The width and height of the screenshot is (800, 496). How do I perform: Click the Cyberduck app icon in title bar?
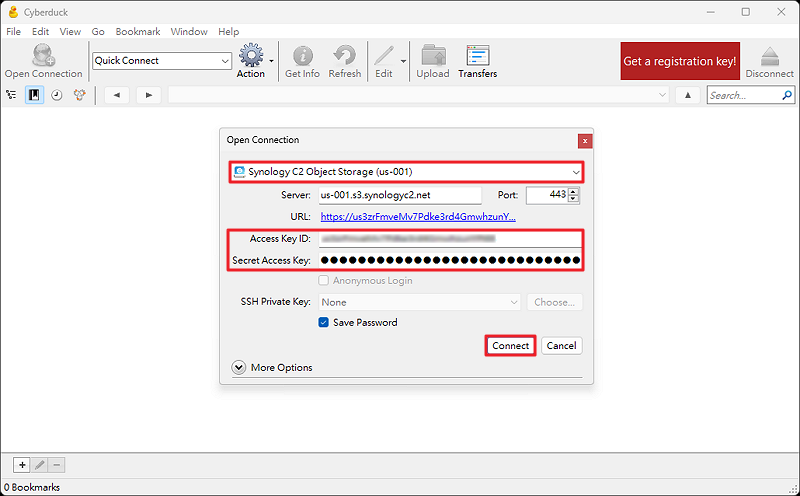tap(13, 12)
